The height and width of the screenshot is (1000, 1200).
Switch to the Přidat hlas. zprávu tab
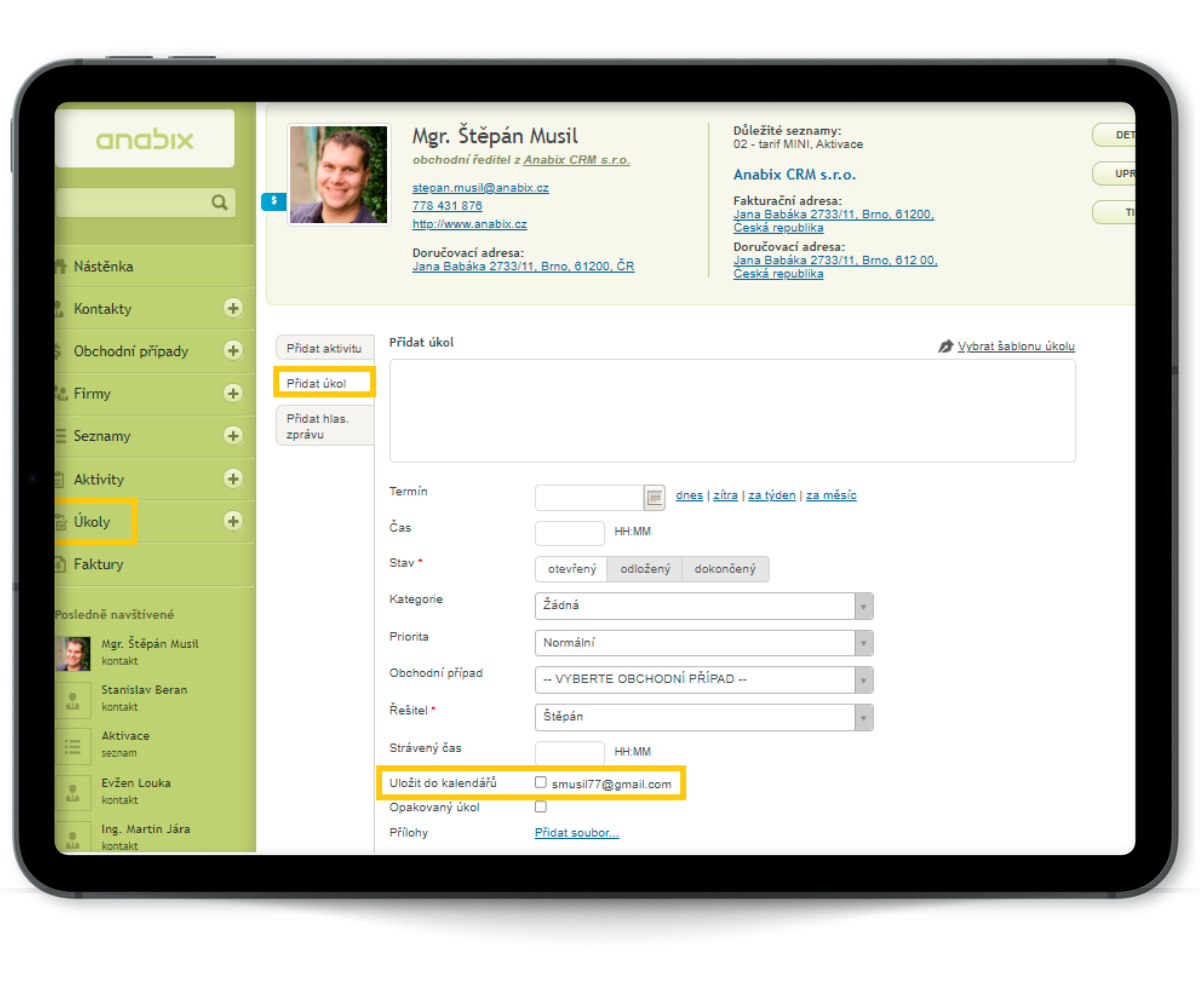[x=324, y=426]
